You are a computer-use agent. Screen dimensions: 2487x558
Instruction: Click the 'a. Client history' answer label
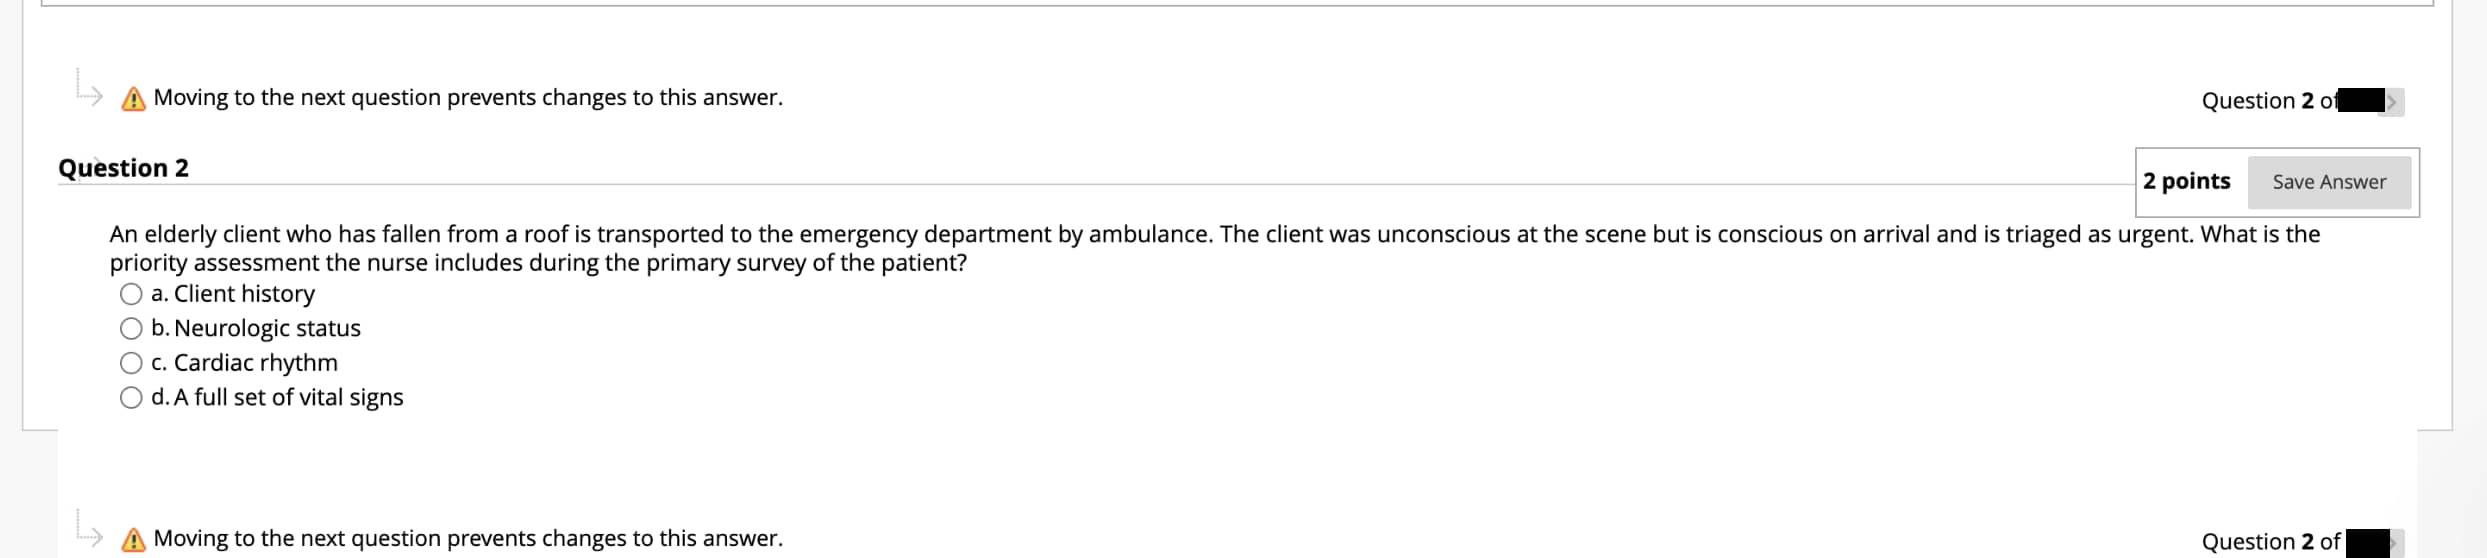233,294
